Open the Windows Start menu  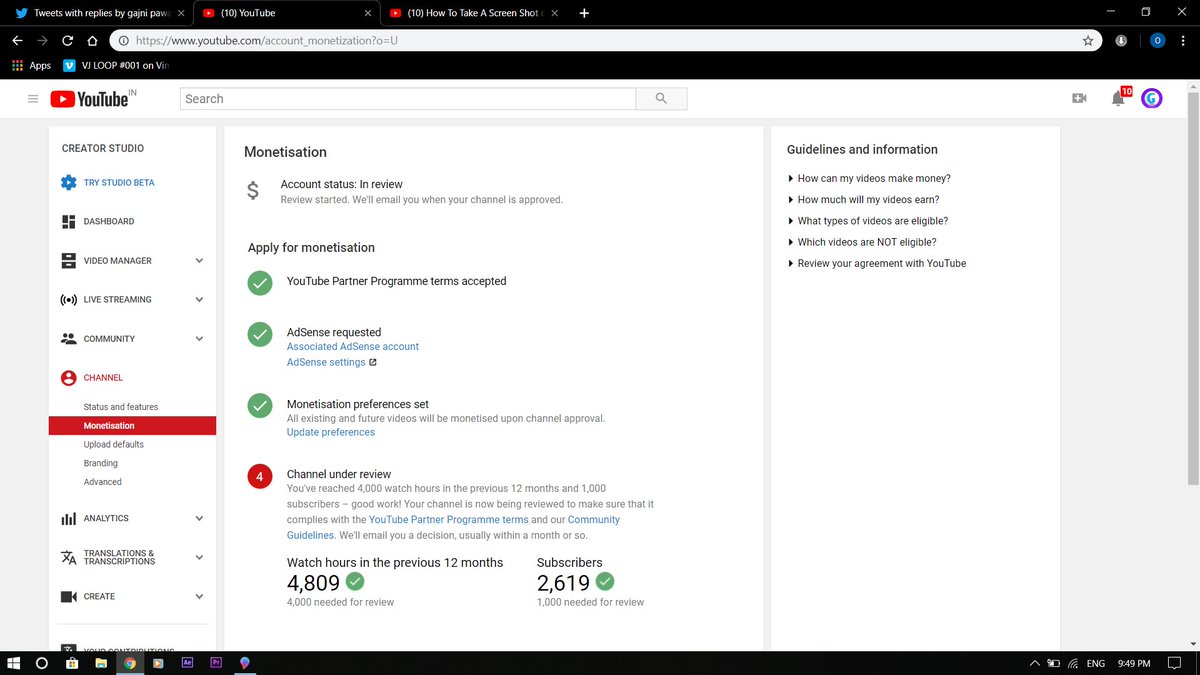14,663
